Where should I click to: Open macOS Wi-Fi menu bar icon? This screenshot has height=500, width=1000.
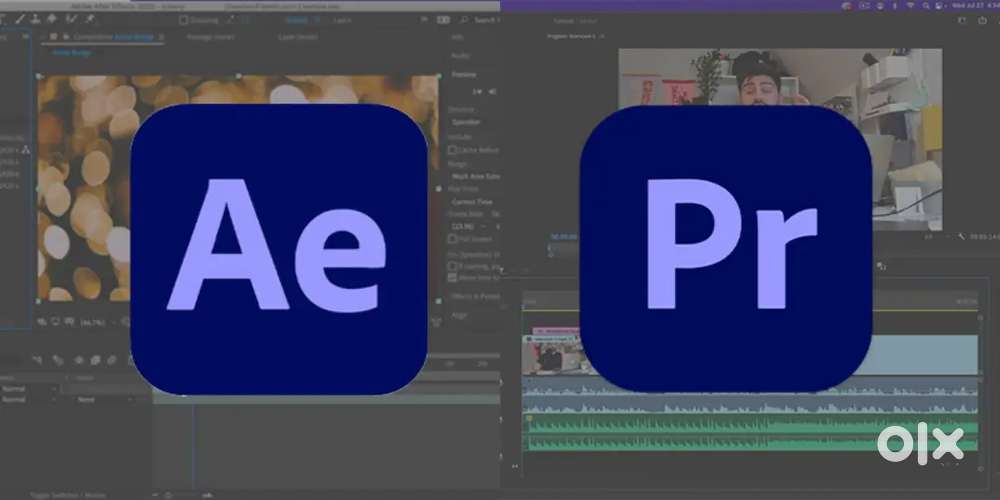coord(910,6)
